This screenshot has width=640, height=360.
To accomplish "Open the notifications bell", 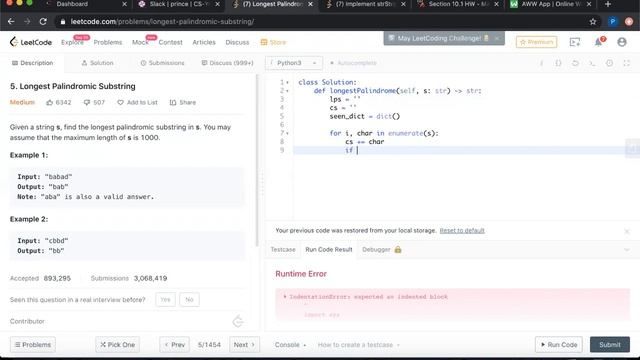I will (x=598, y=42).
